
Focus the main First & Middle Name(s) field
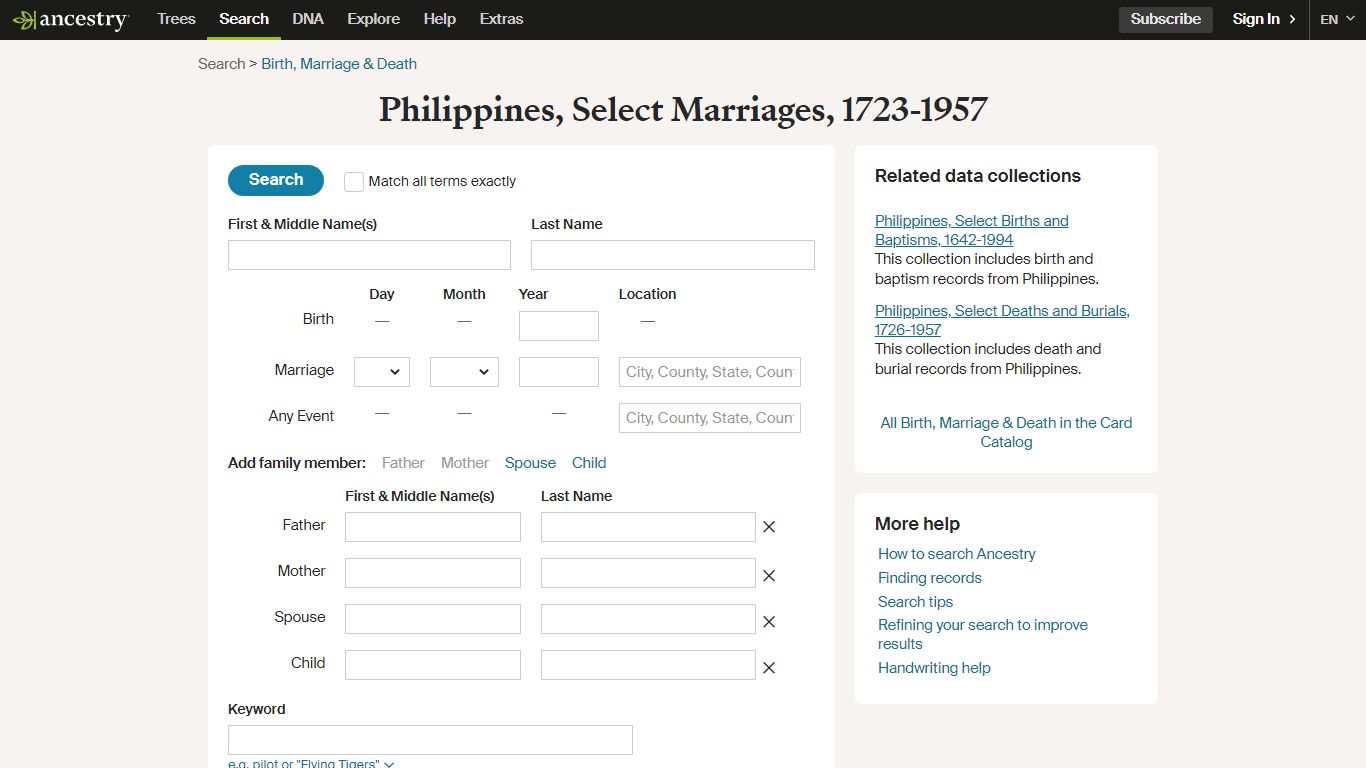coord(369,255)
